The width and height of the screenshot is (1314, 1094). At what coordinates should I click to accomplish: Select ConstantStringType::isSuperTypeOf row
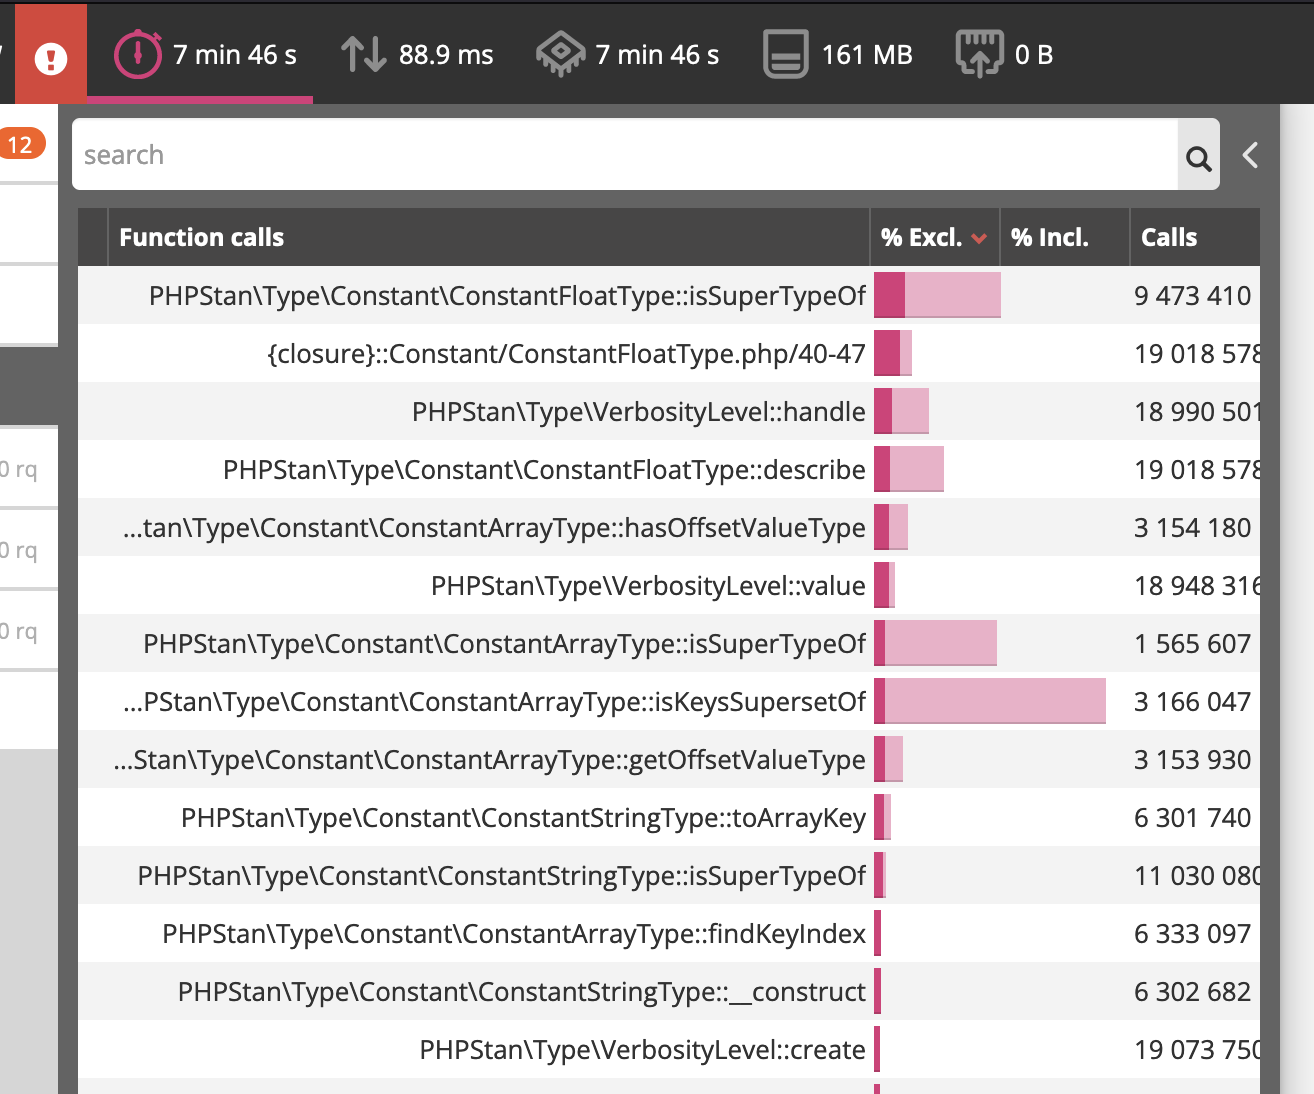point(669,875)
